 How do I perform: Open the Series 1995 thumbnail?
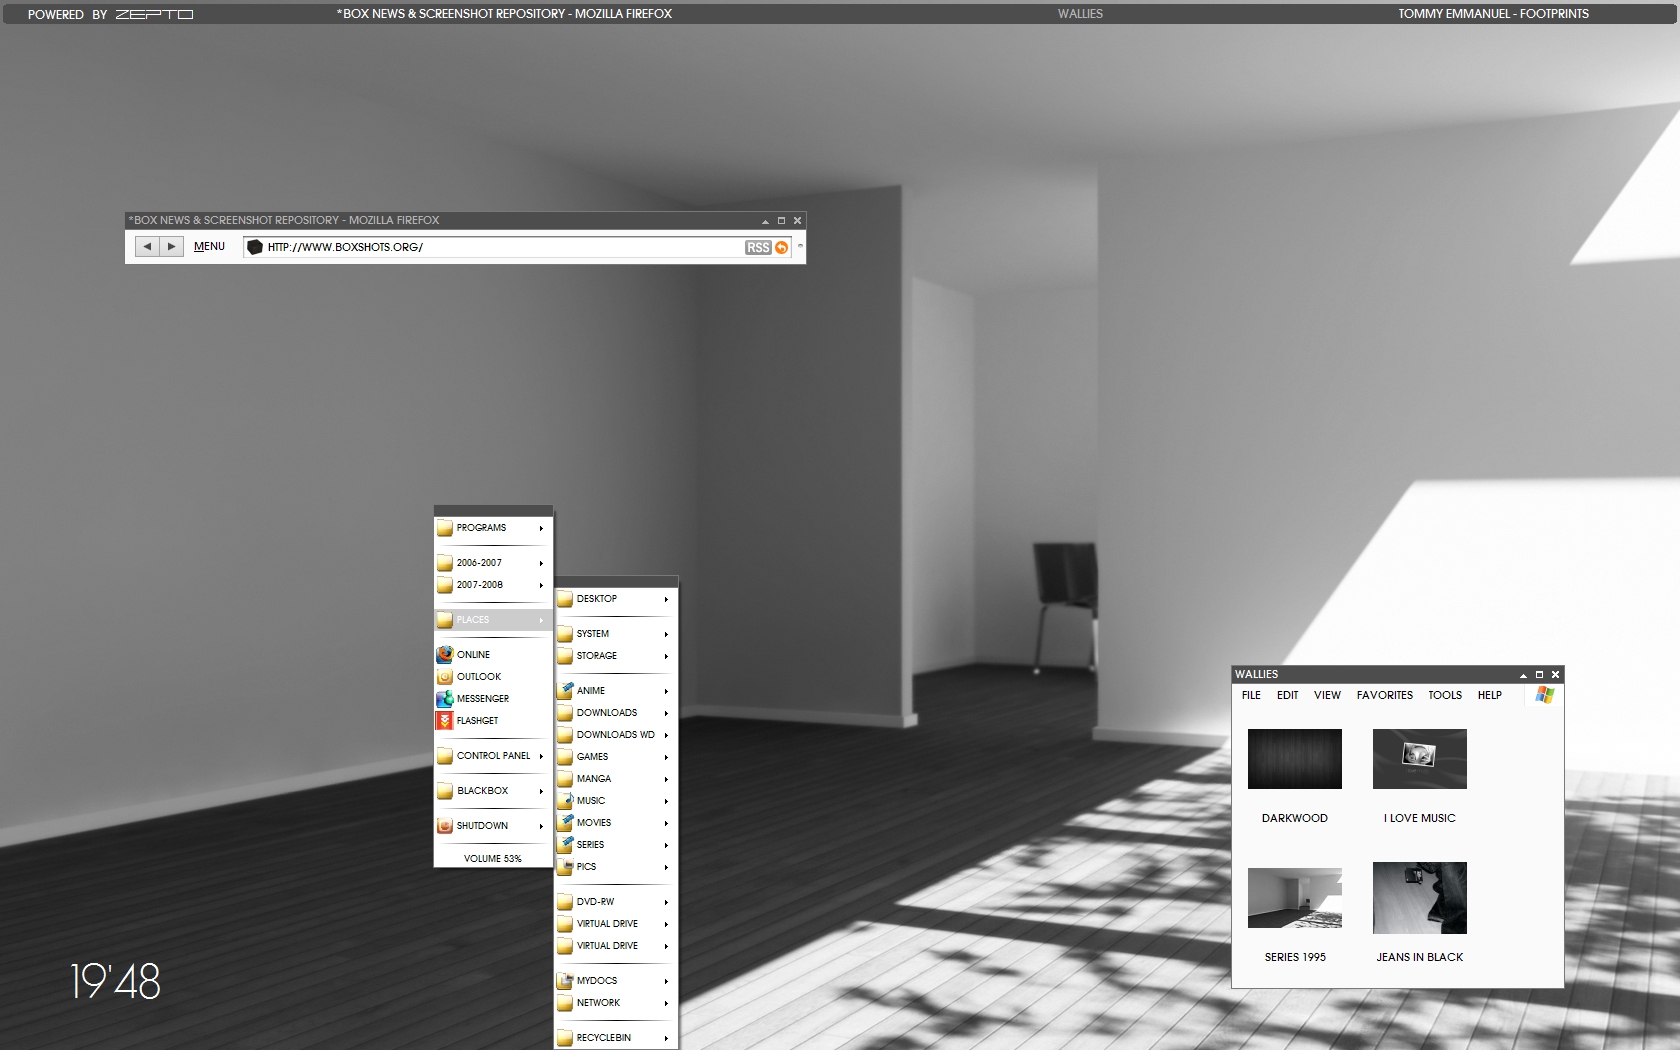tap(1294, 898)
